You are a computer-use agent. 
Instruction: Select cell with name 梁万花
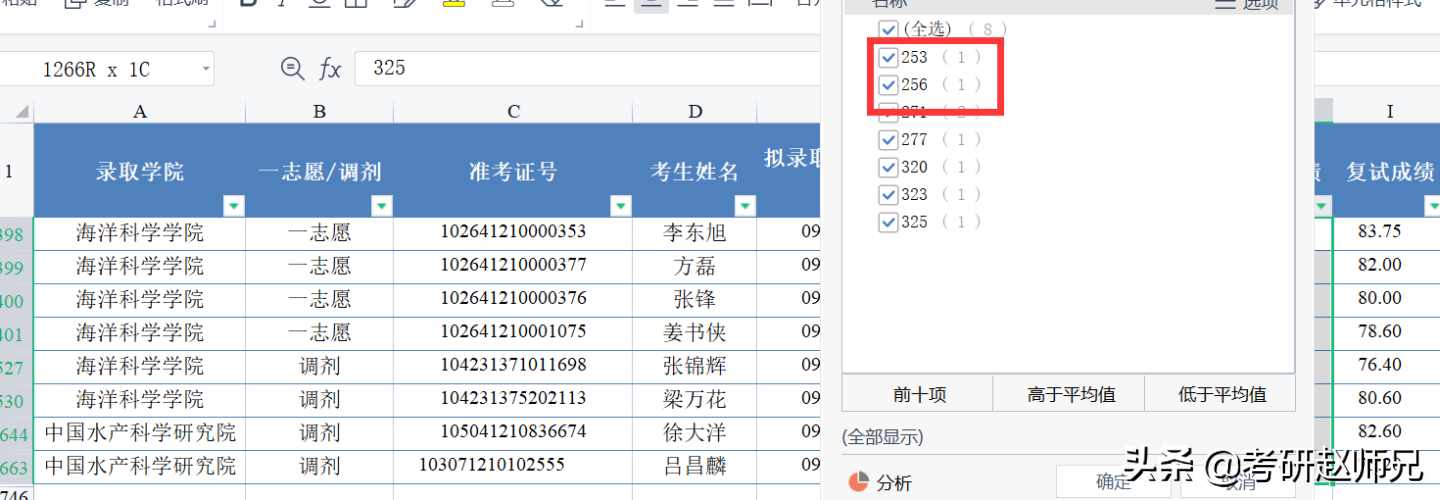[x=695, y=400]
